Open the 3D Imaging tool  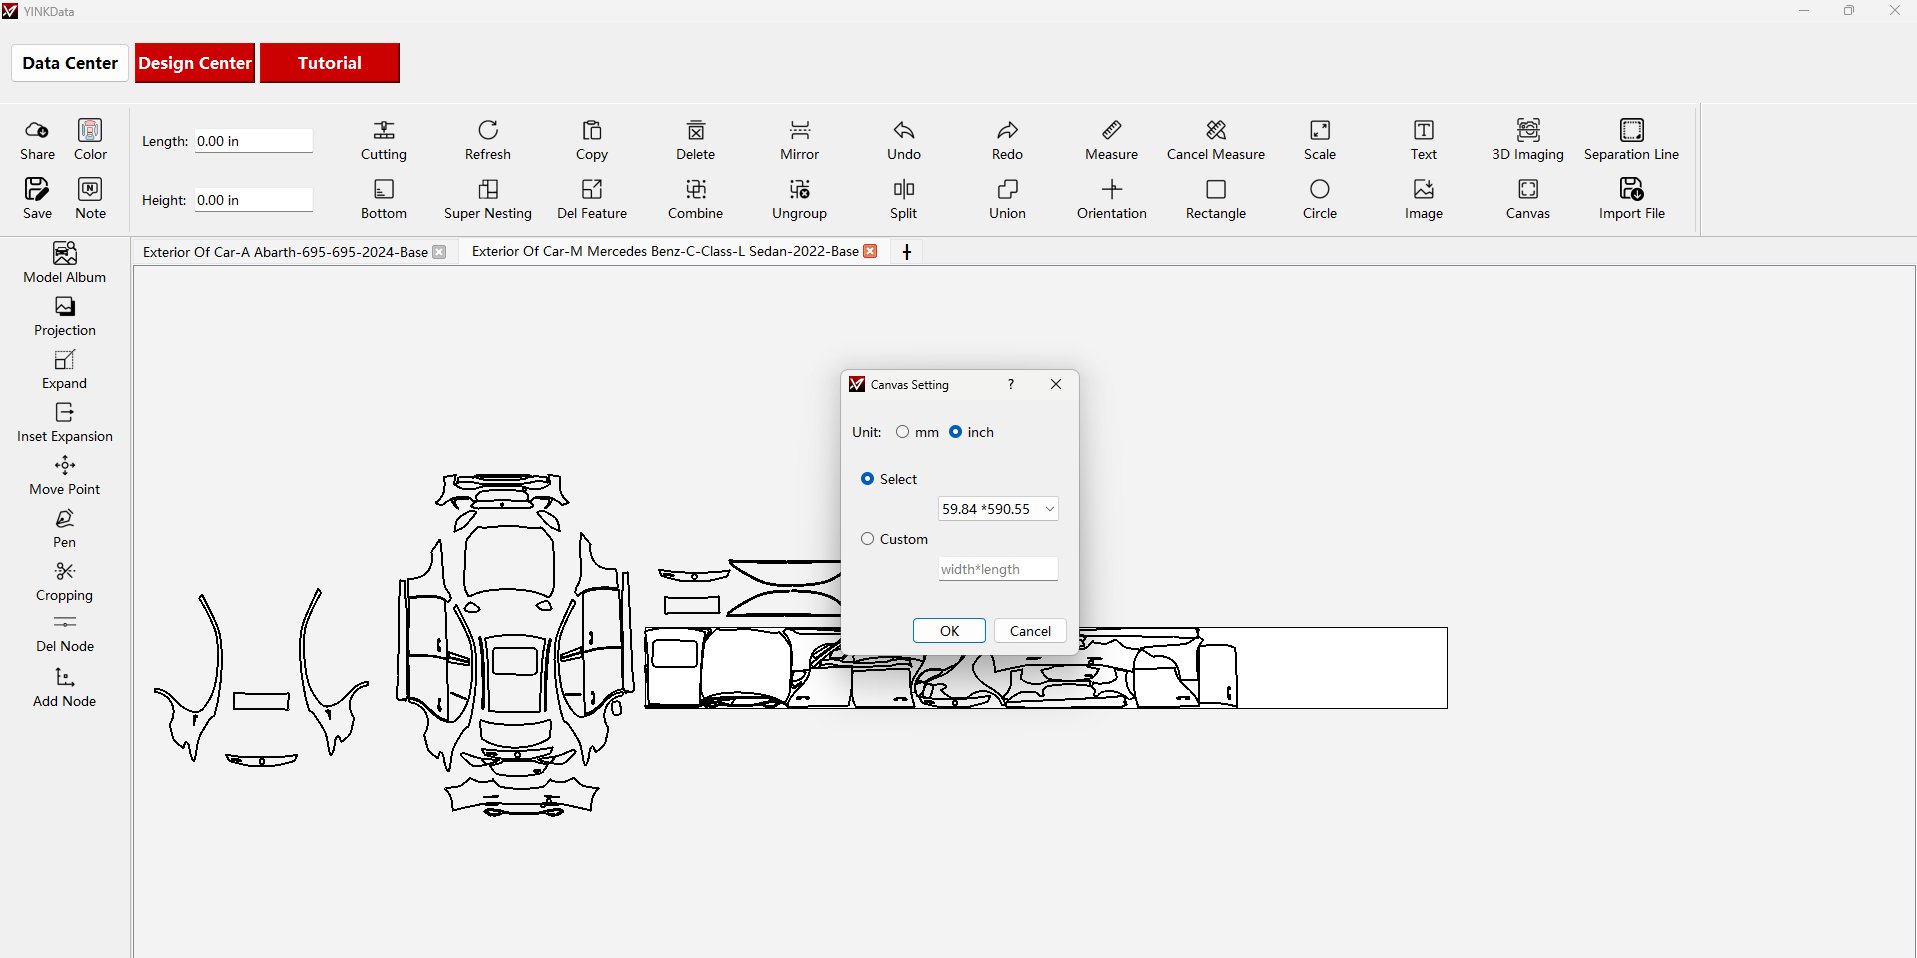(1527, 131)
